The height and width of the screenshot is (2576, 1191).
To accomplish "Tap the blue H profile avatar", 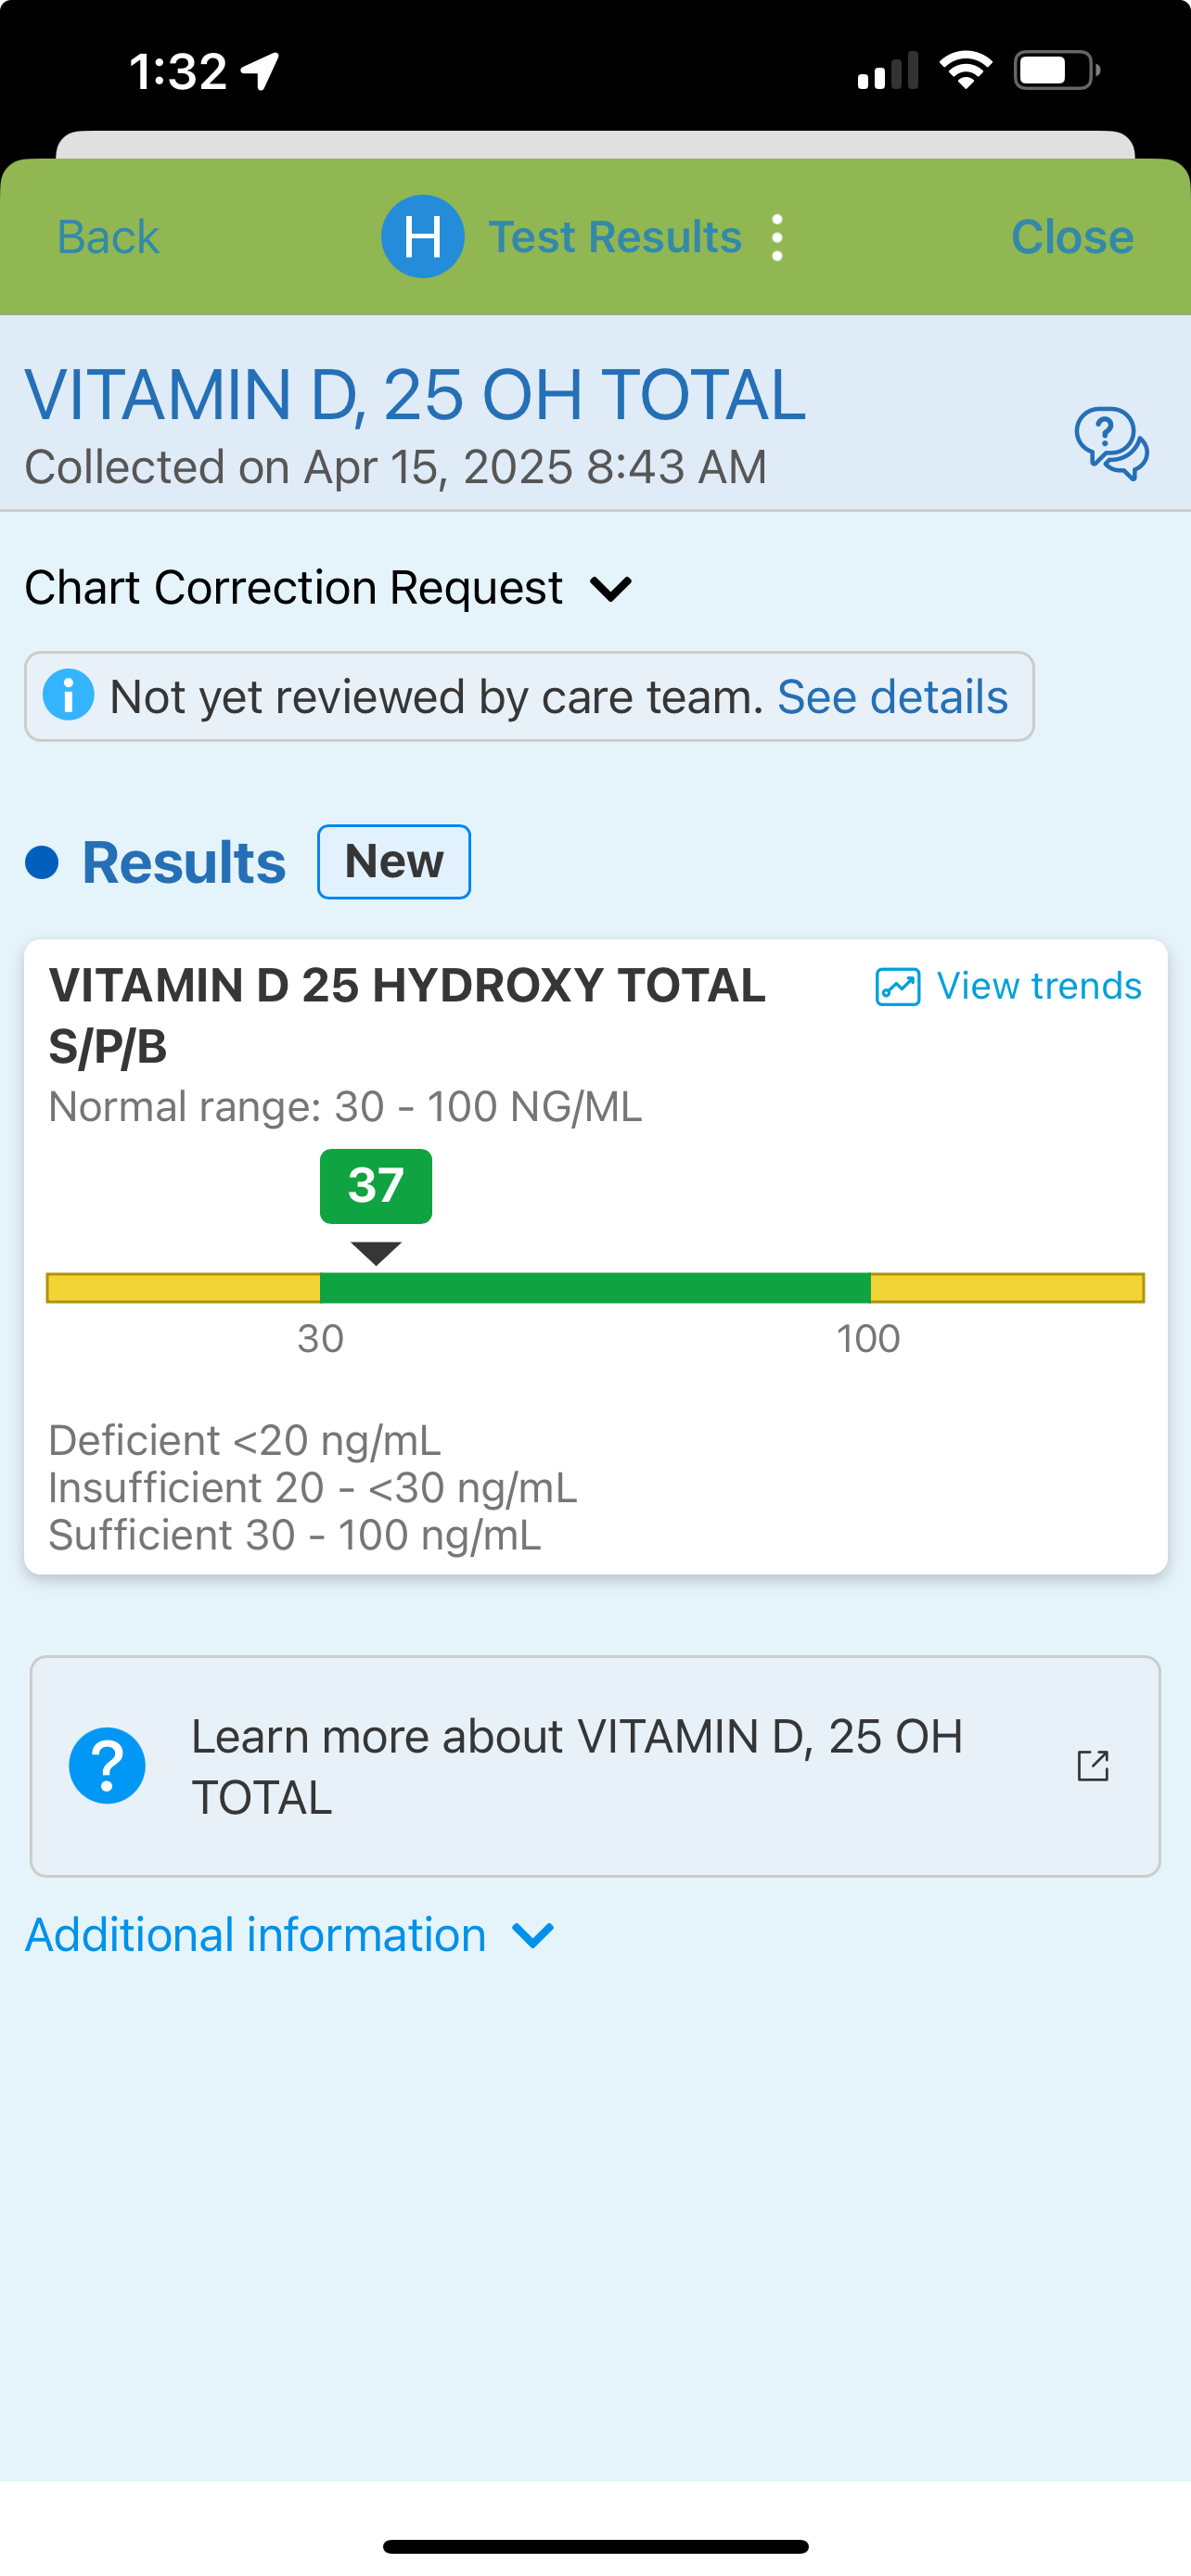I will pyautogui.click(x=422, y=237).
